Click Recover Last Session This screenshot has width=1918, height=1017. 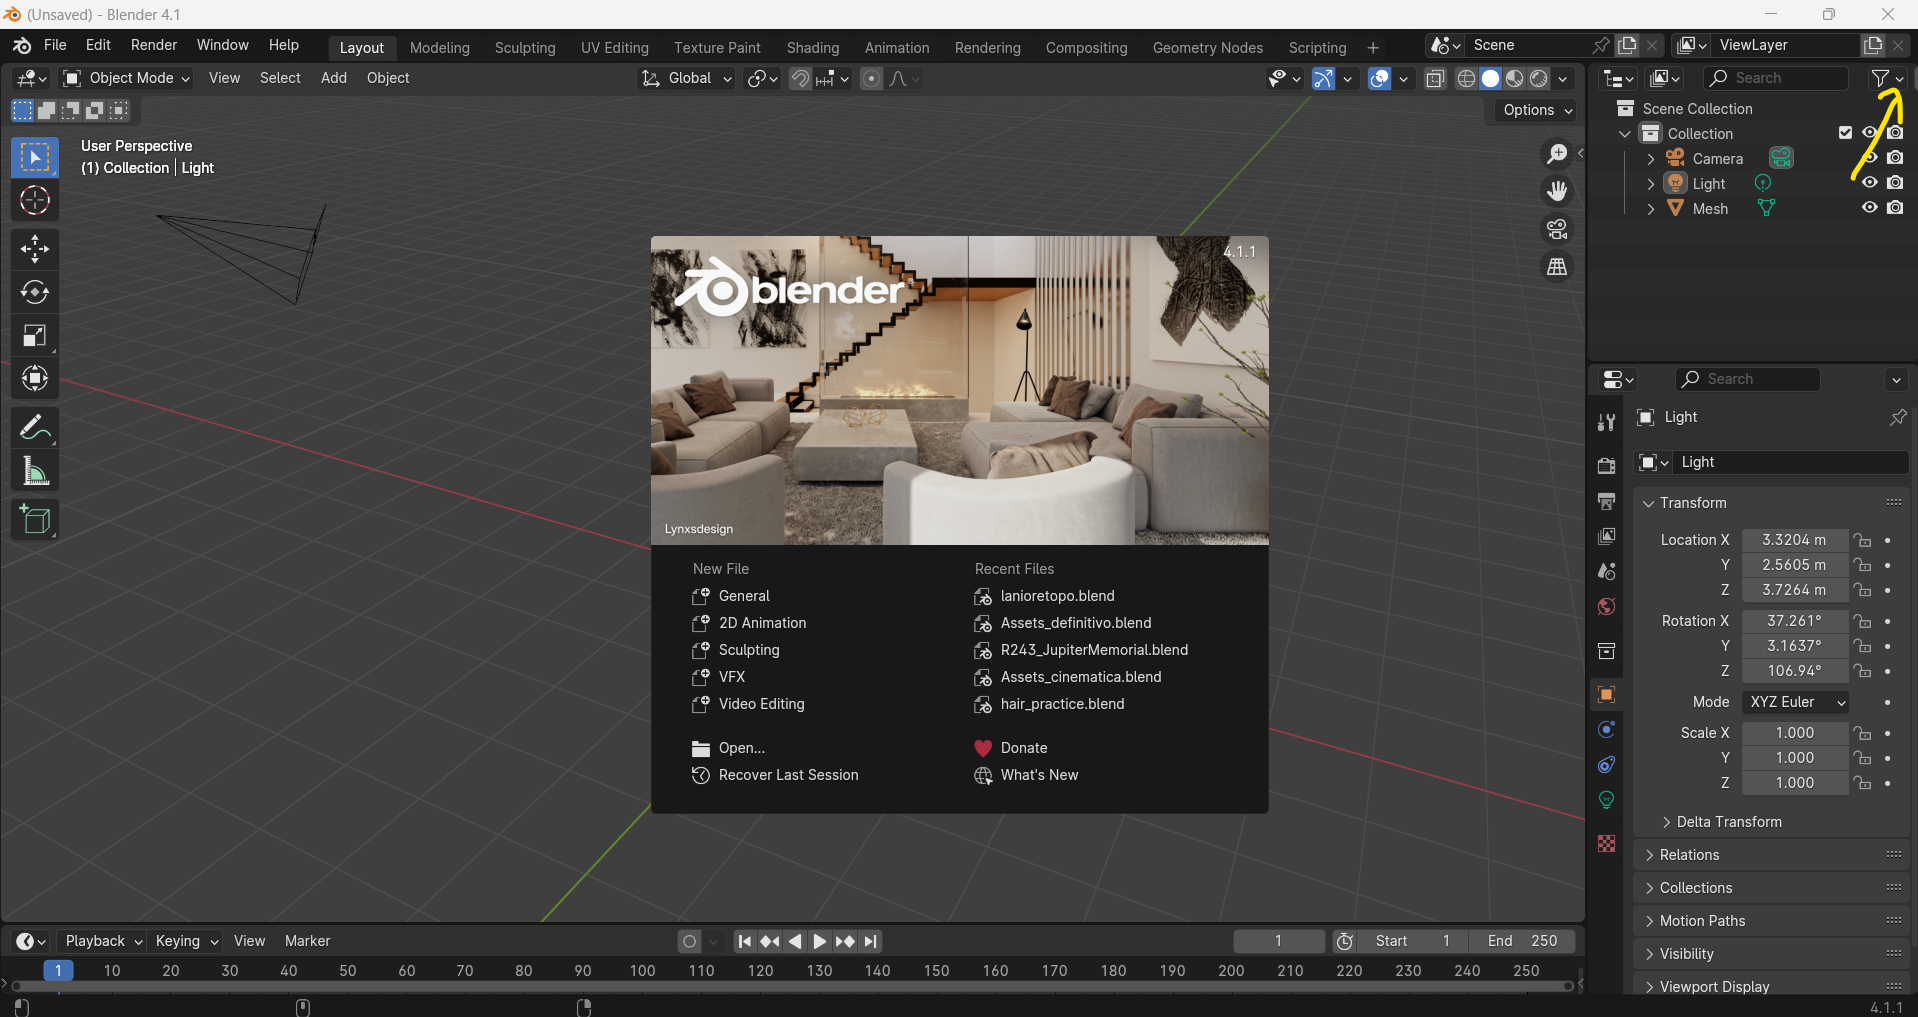[x=788, y=775]
